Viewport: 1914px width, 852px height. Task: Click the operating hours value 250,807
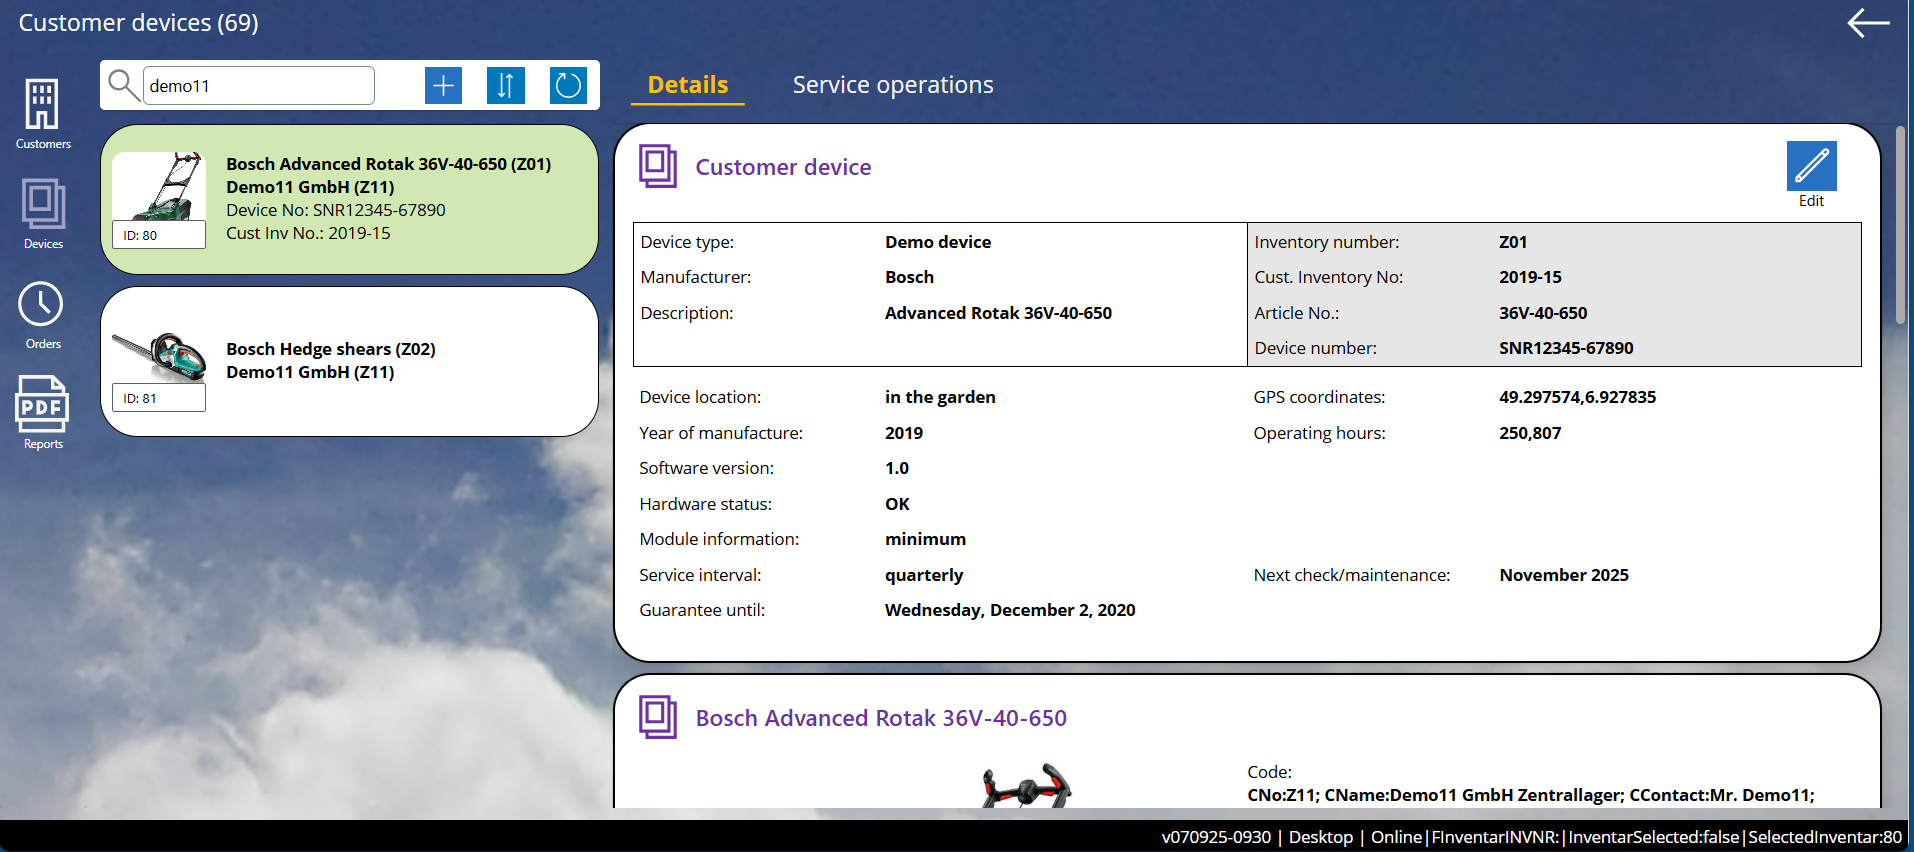[1530, 433]
